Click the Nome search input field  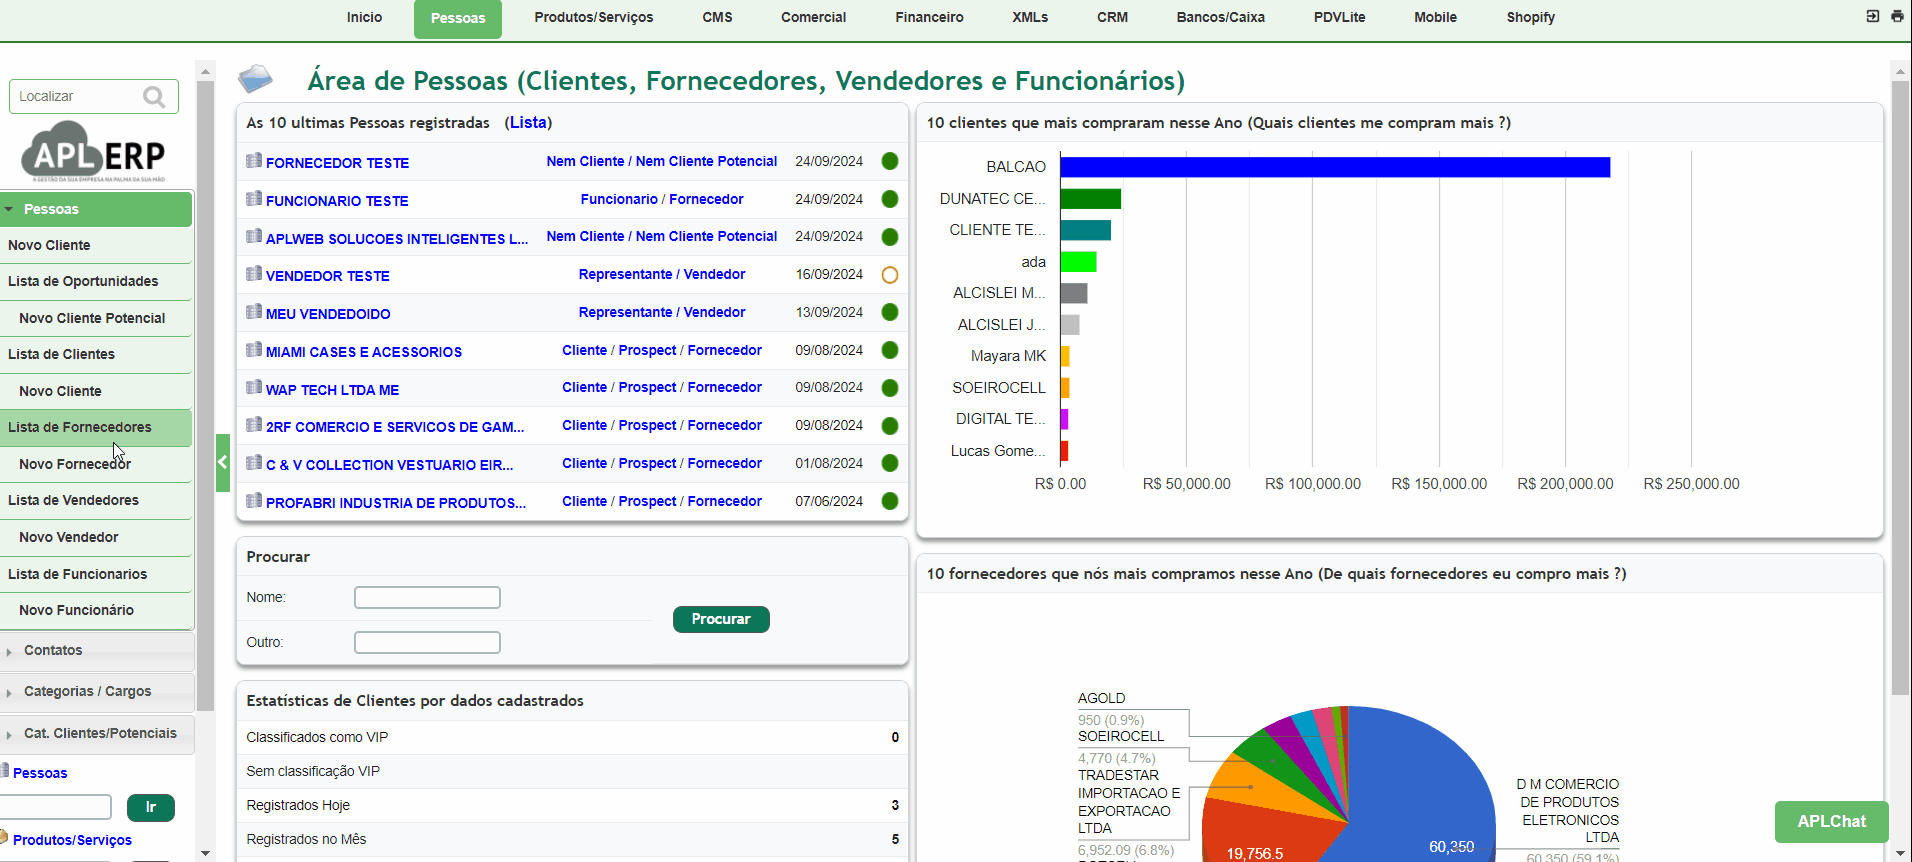tap(427, 597)
